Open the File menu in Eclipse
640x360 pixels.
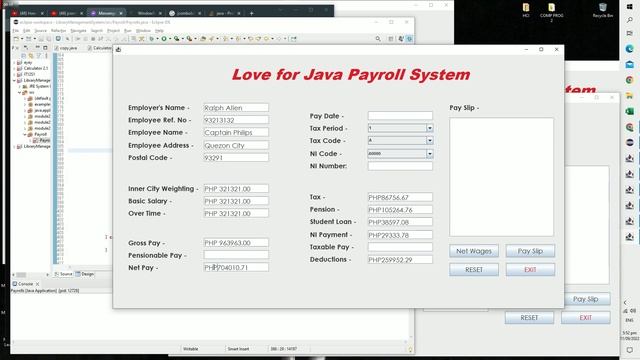coord(15,31)
